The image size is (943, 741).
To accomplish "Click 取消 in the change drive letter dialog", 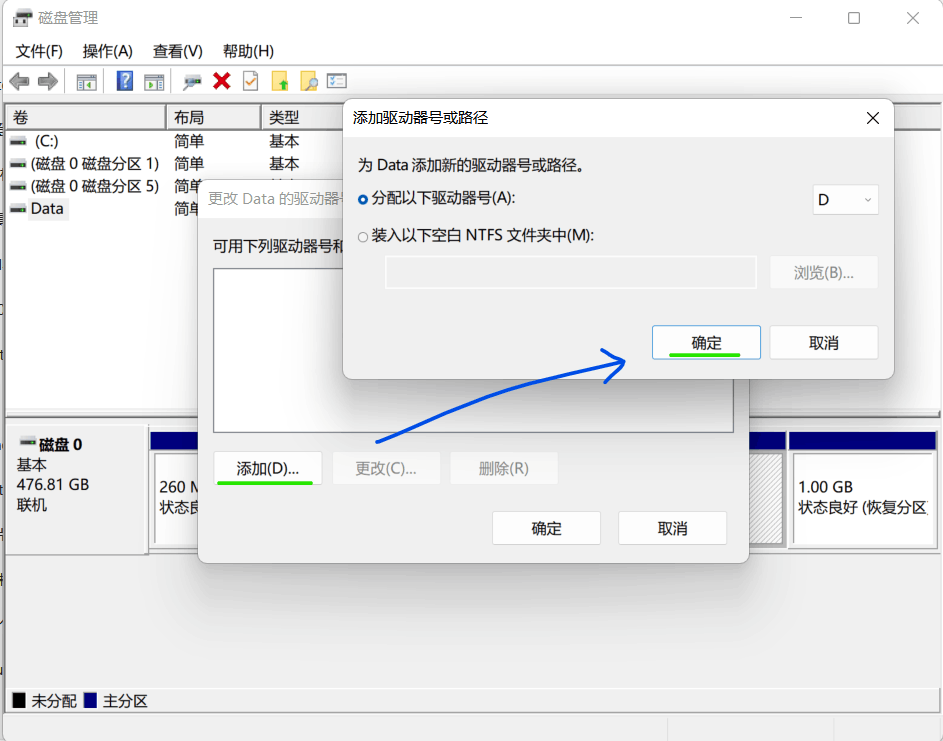I will [x=672, y=528].
